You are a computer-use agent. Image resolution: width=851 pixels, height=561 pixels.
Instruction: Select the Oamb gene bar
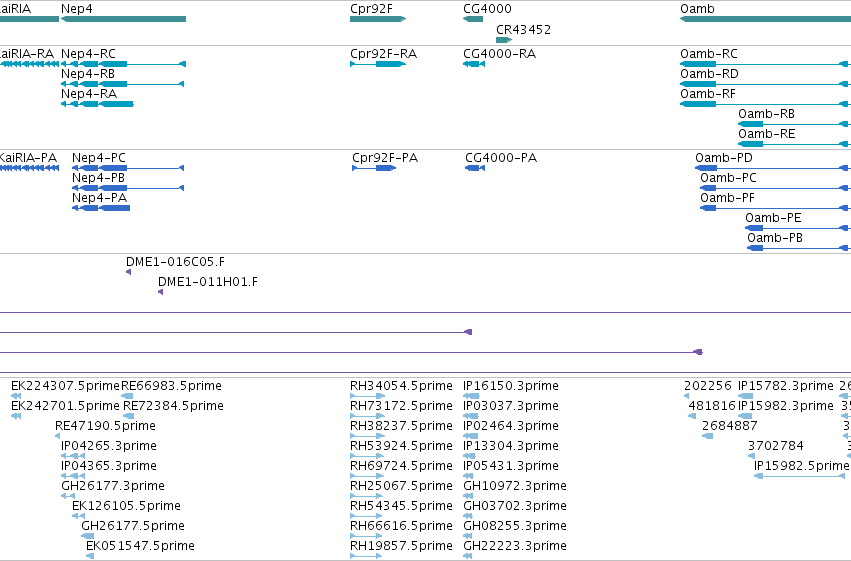point(765,19)
